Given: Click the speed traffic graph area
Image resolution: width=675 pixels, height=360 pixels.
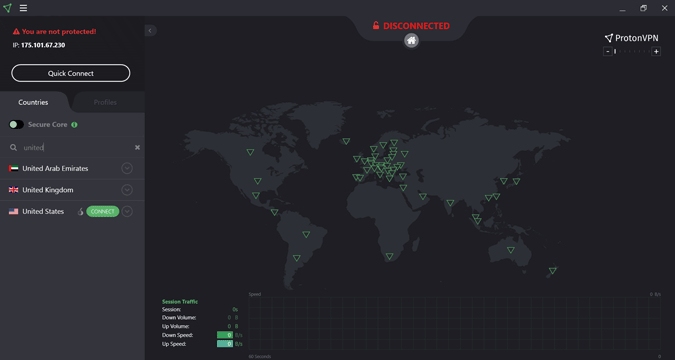Looking at the screenshot, I should [x=455, y=323].
